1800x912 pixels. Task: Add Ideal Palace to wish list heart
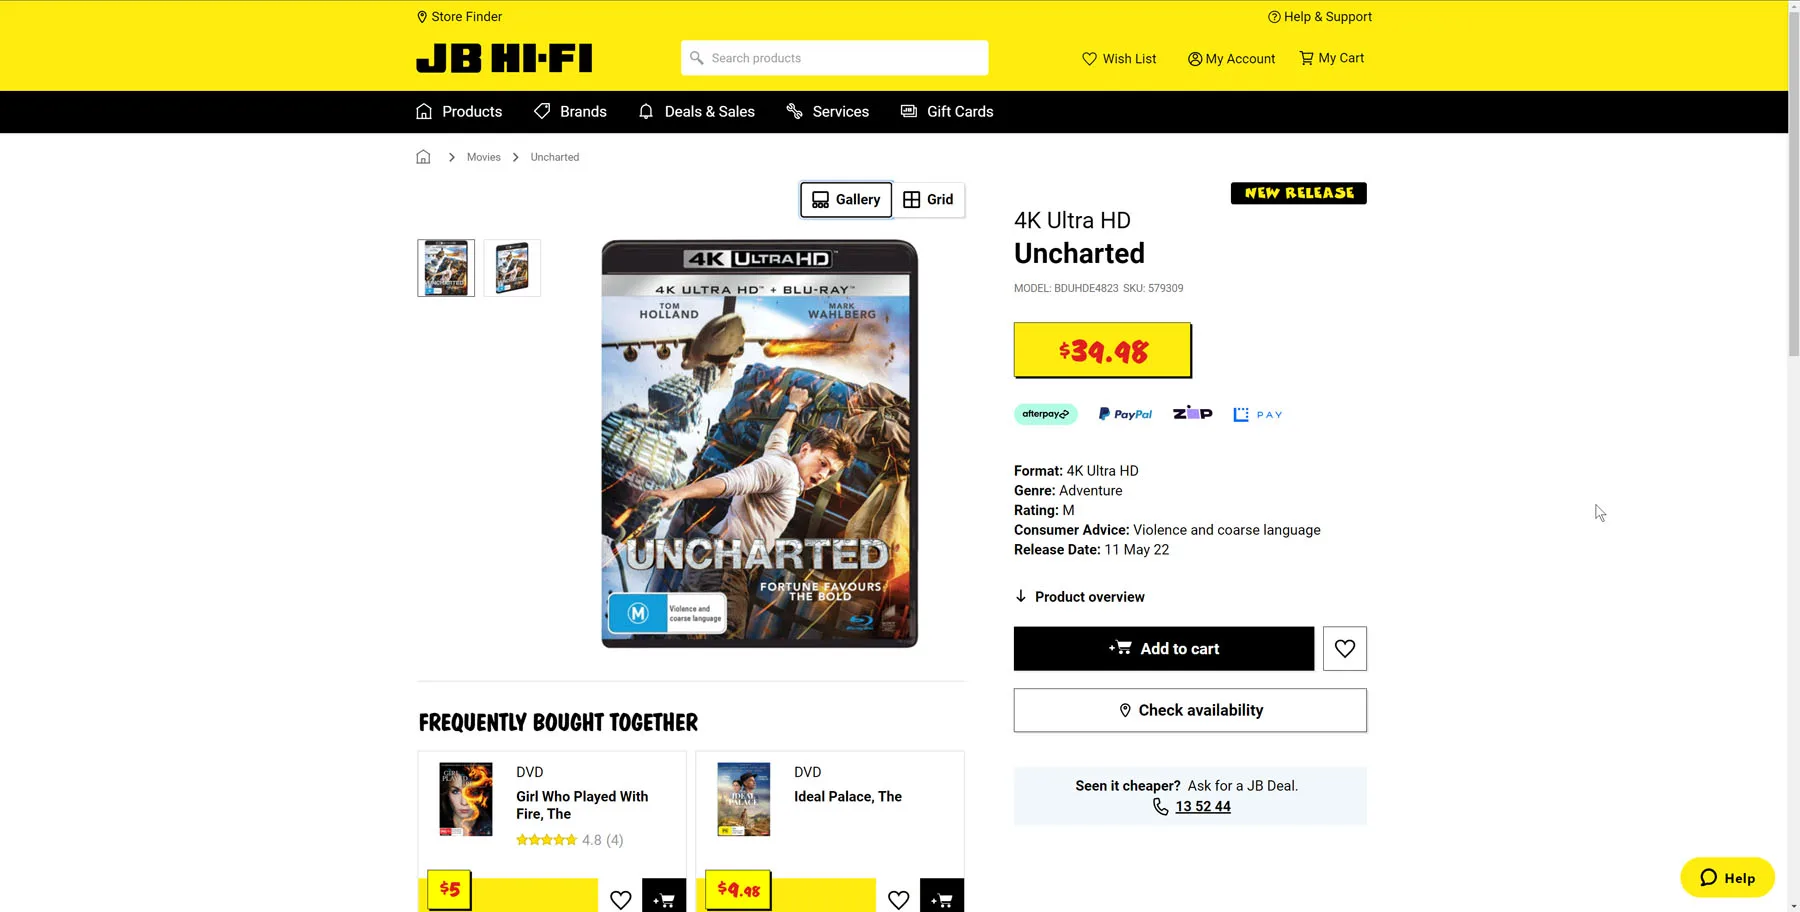pos(898,899)
